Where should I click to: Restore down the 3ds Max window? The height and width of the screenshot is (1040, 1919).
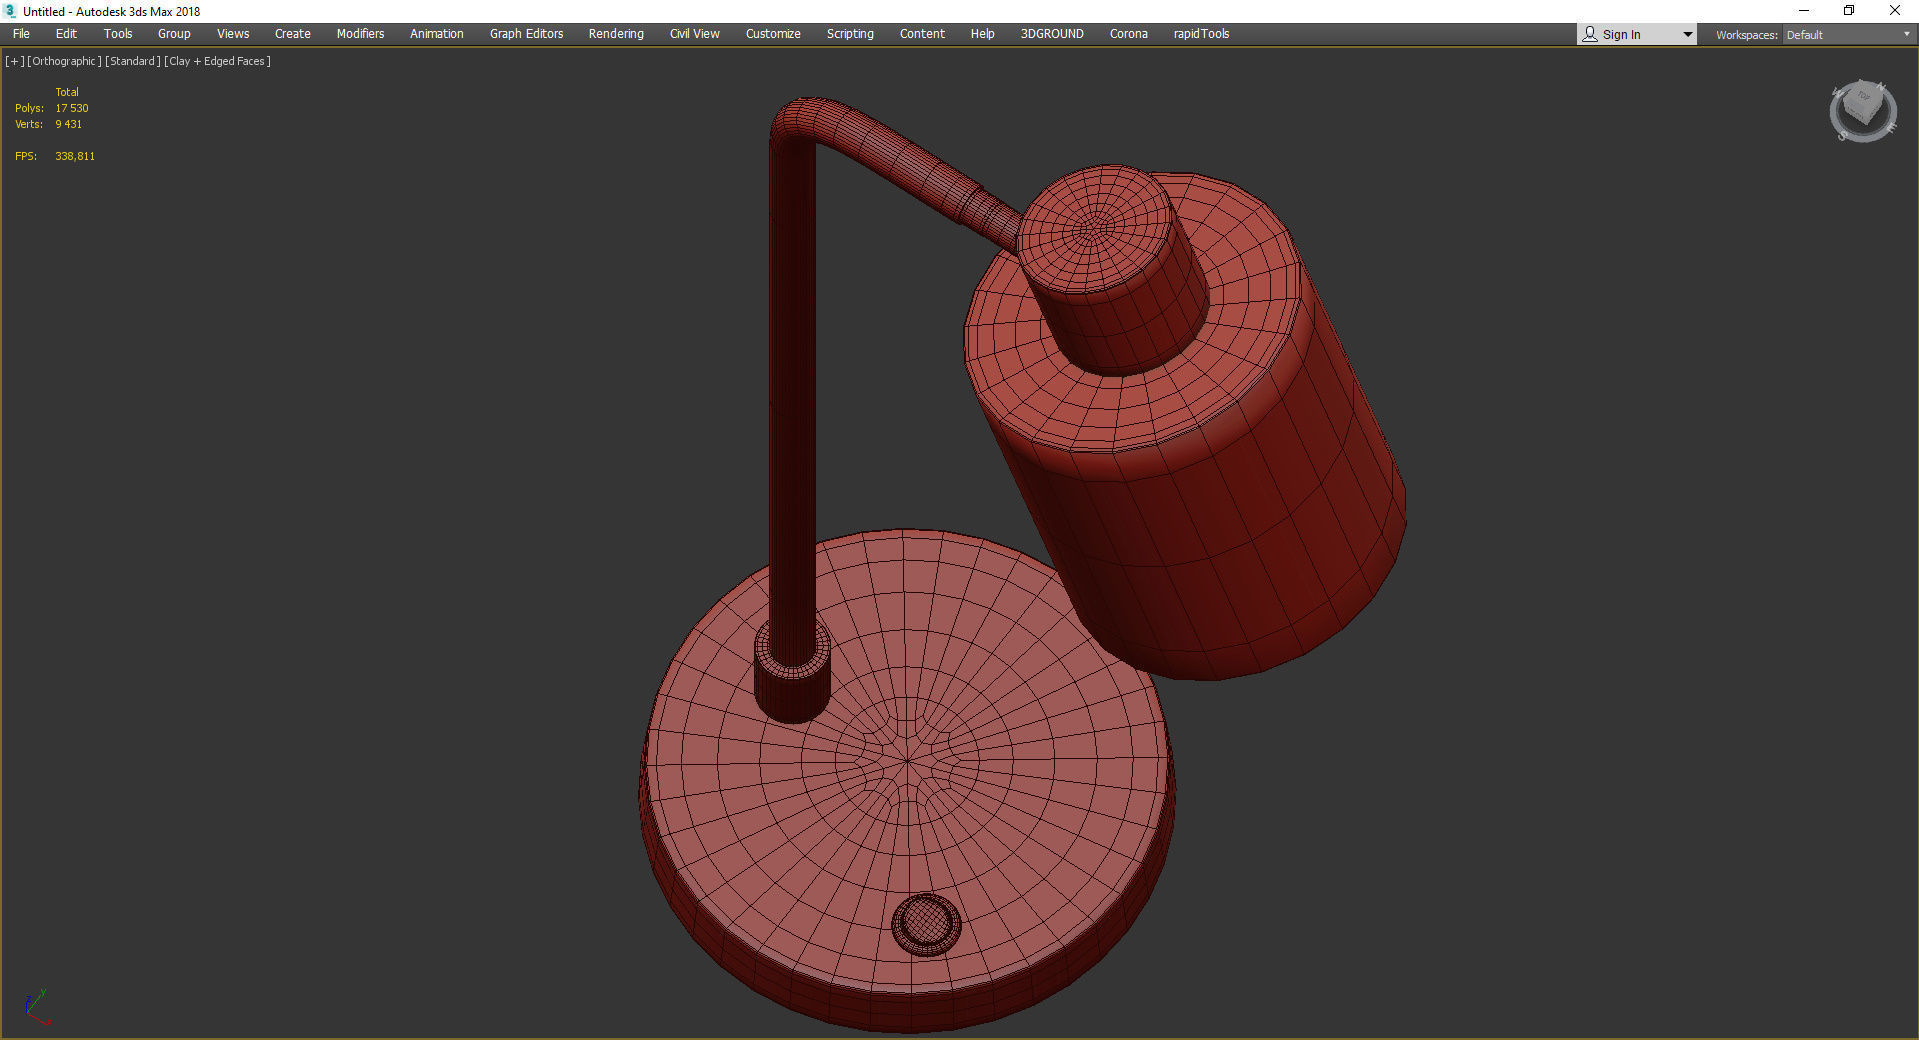click(x=1849, y=11)
